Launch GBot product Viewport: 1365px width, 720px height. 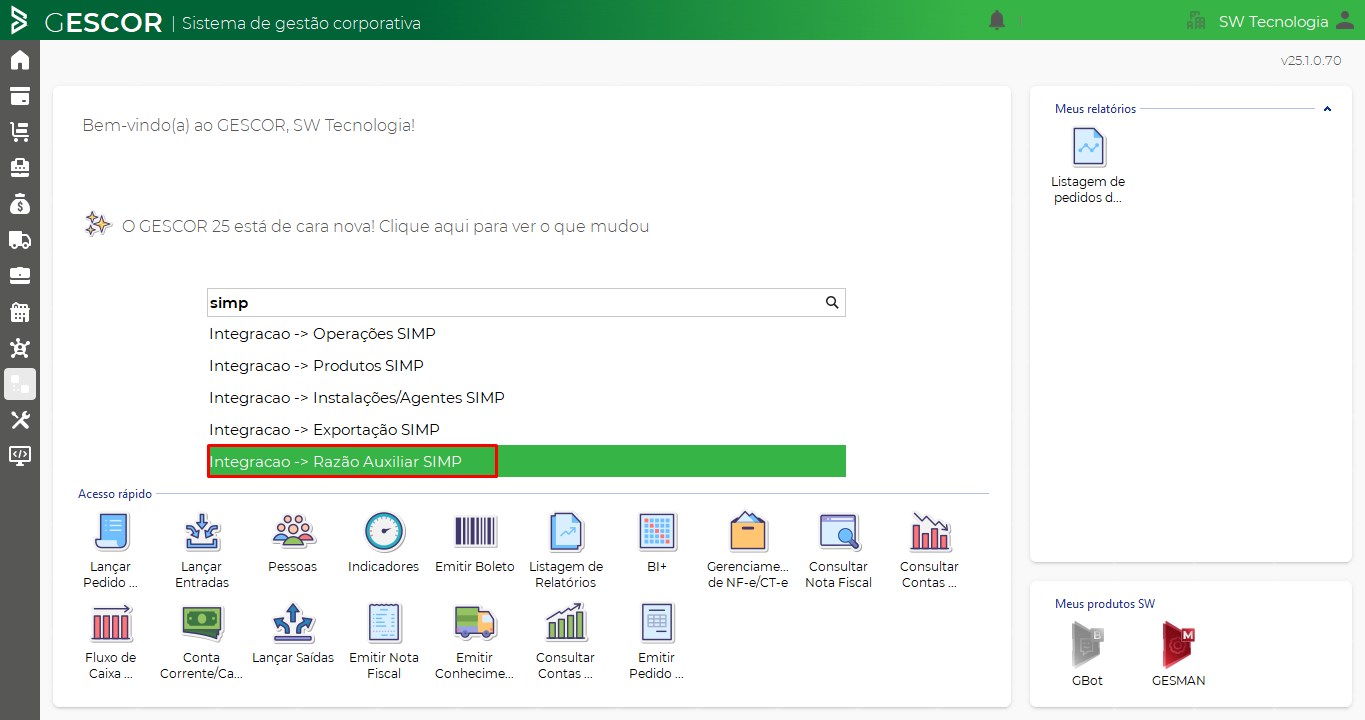pyautogui.click(x=1086, y=654)
